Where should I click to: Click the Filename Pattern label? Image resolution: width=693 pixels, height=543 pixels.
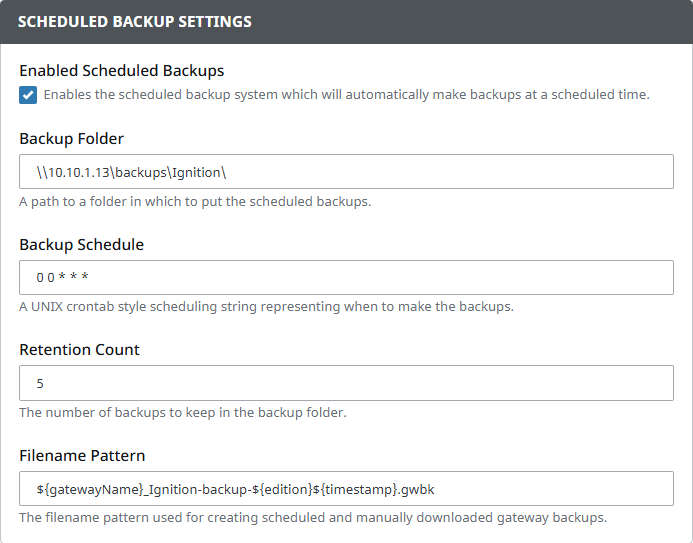[83, 456]
